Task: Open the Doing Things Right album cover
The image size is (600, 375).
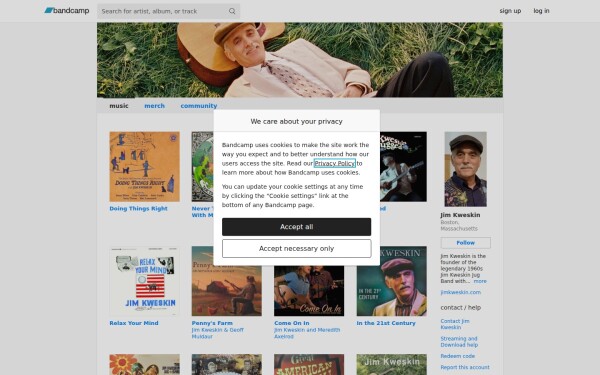Action: [144, 167]
